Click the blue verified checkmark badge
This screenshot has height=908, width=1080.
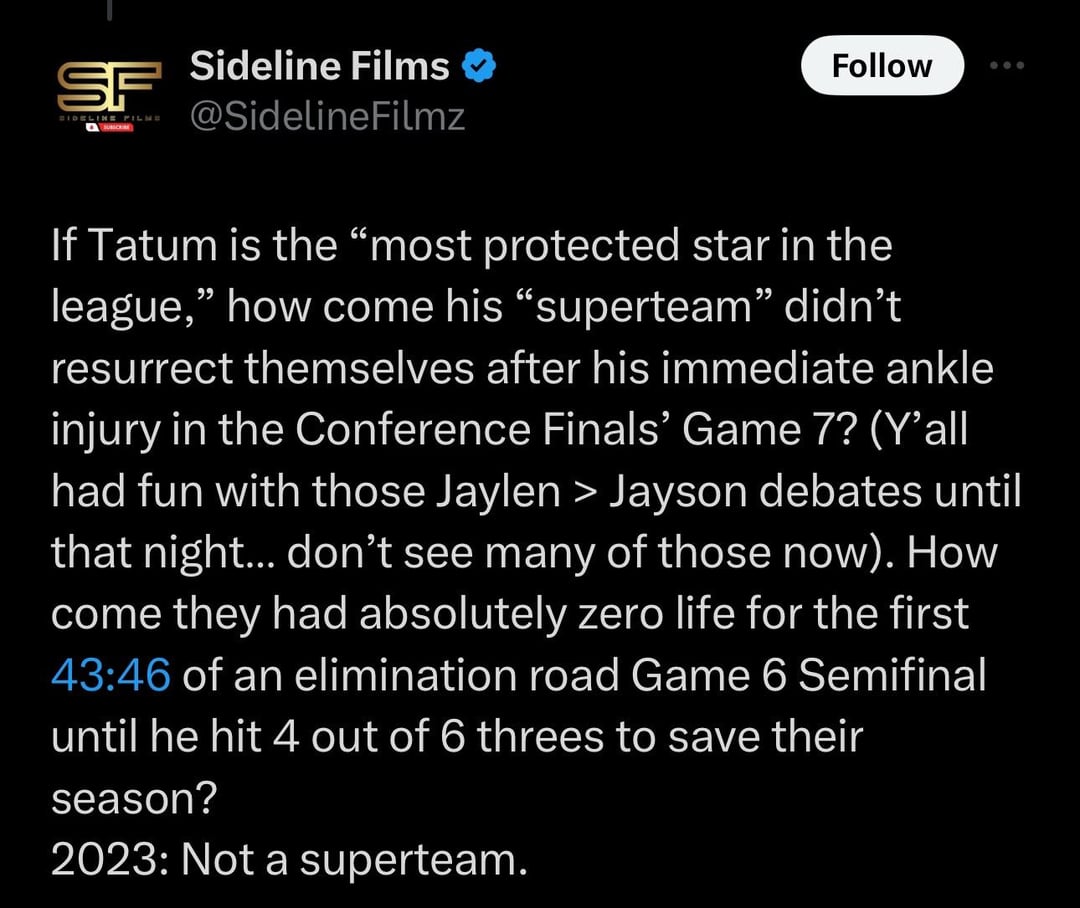[479, 67]
